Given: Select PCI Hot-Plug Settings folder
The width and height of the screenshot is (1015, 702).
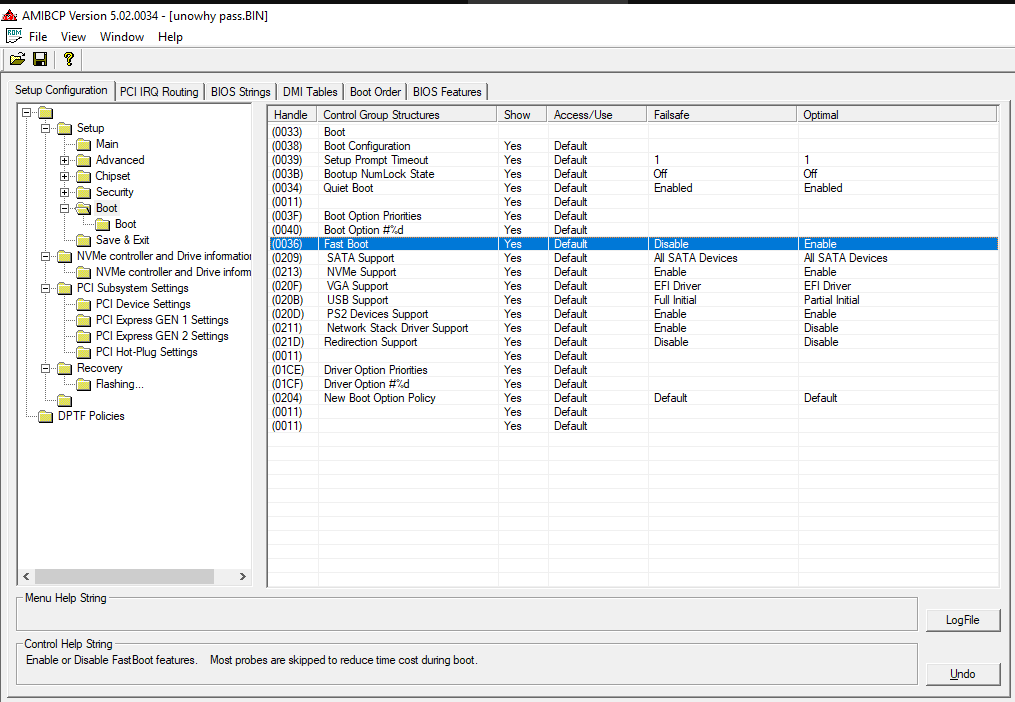Looking at the screenshot, I should (146, 352).
